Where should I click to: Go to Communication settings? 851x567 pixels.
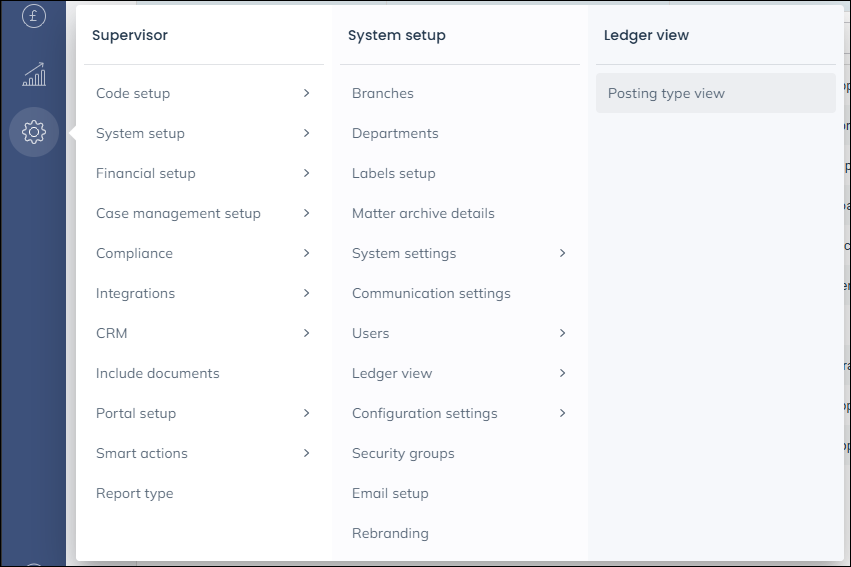click(431, 293)
